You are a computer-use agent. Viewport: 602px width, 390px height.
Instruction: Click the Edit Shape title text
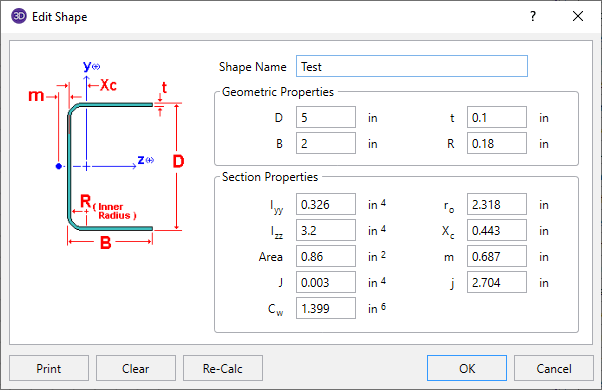pyautogui.click(x=60, y=17)
